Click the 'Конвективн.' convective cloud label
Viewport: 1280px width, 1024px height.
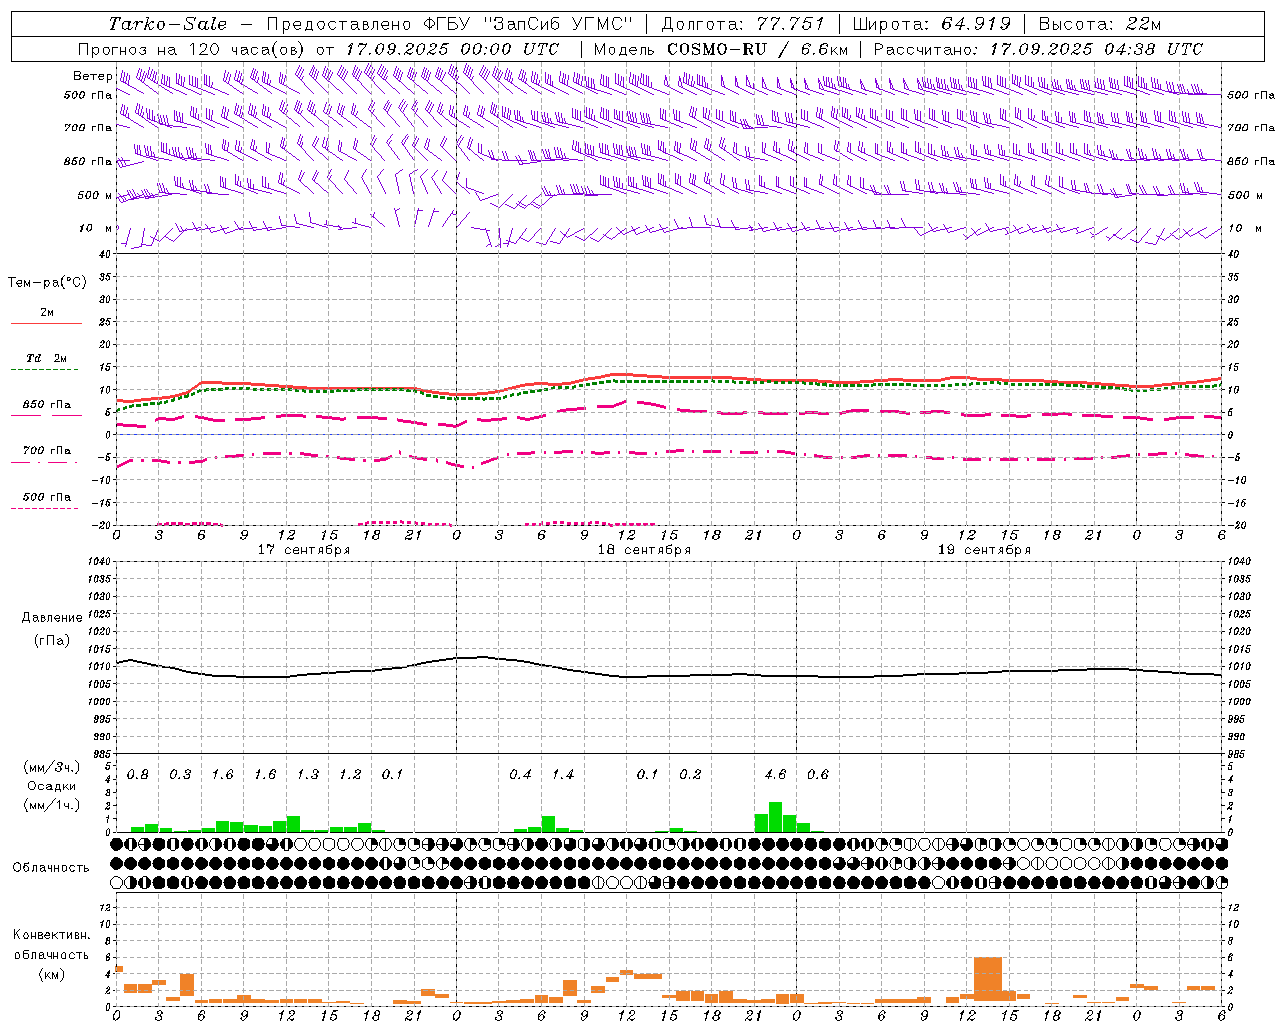[x=52, y=935]
